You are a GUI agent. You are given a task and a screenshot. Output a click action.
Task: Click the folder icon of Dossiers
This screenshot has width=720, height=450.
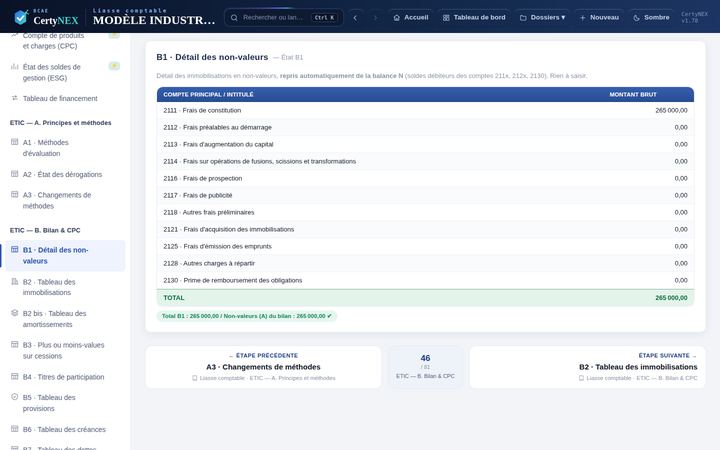(x=523, y=17)
